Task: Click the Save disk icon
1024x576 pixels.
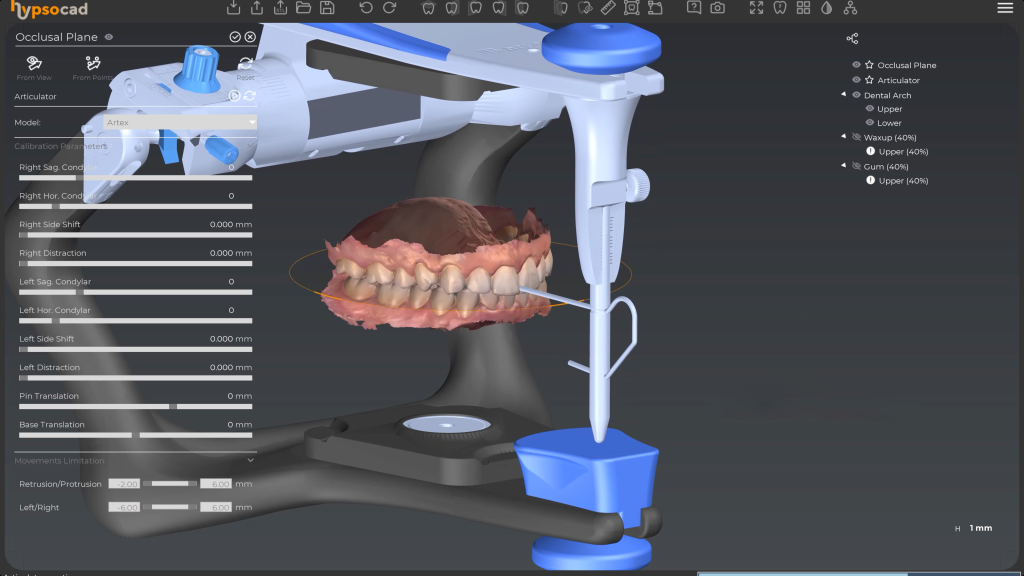Action: 328,8
